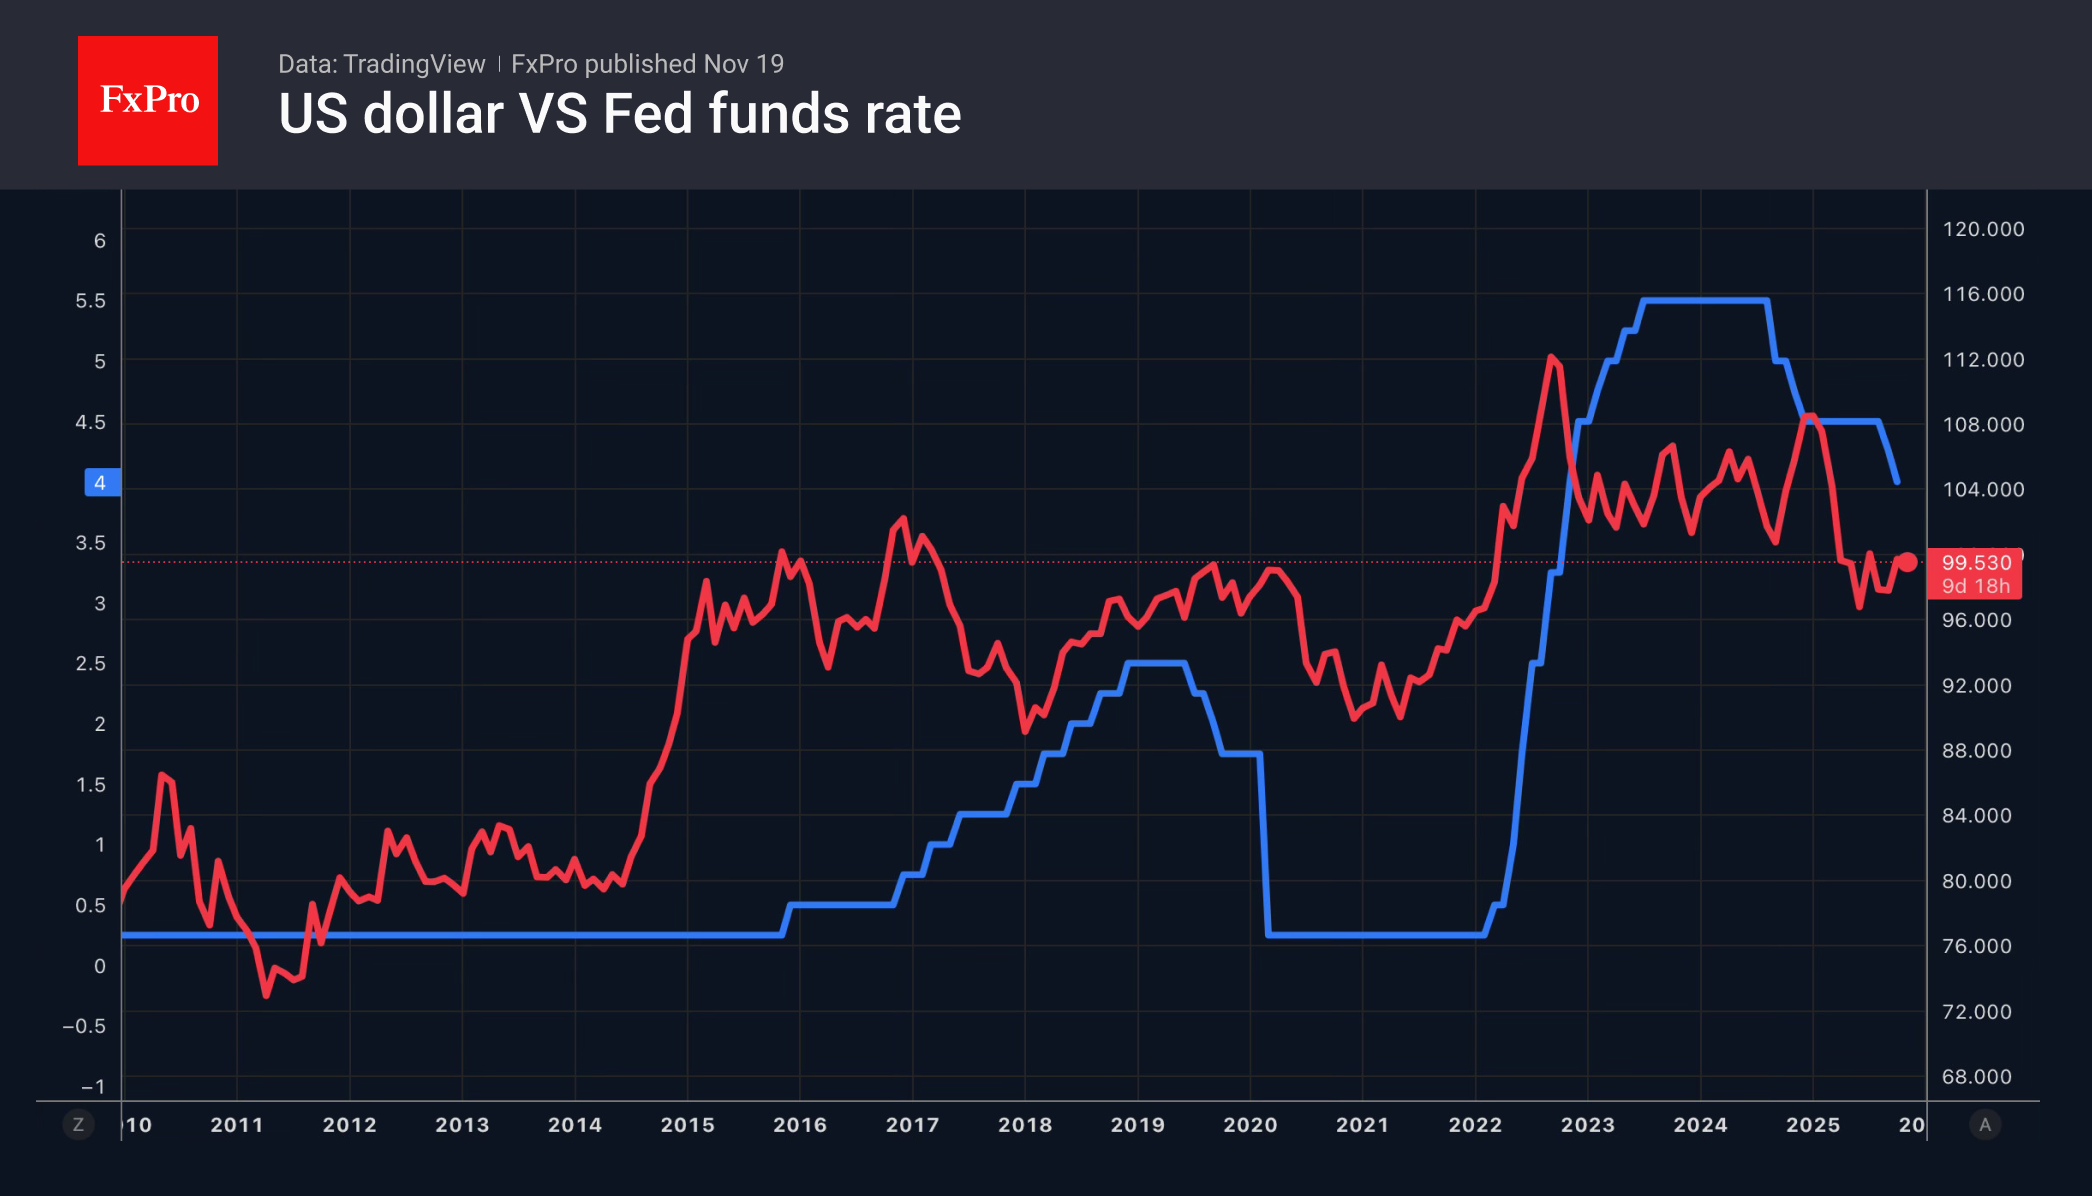Click the round Z button below left axis

point(78,1125)
